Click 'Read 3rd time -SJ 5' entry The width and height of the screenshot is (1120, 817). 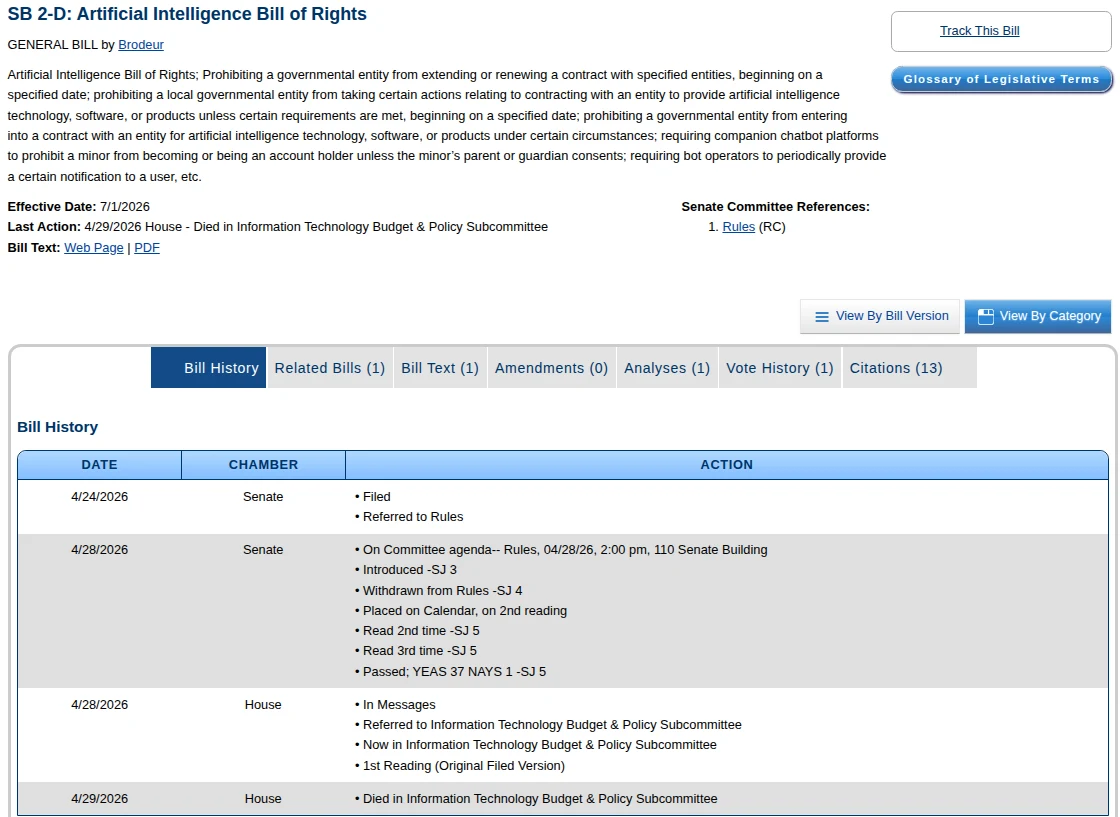tap(419, 651)
